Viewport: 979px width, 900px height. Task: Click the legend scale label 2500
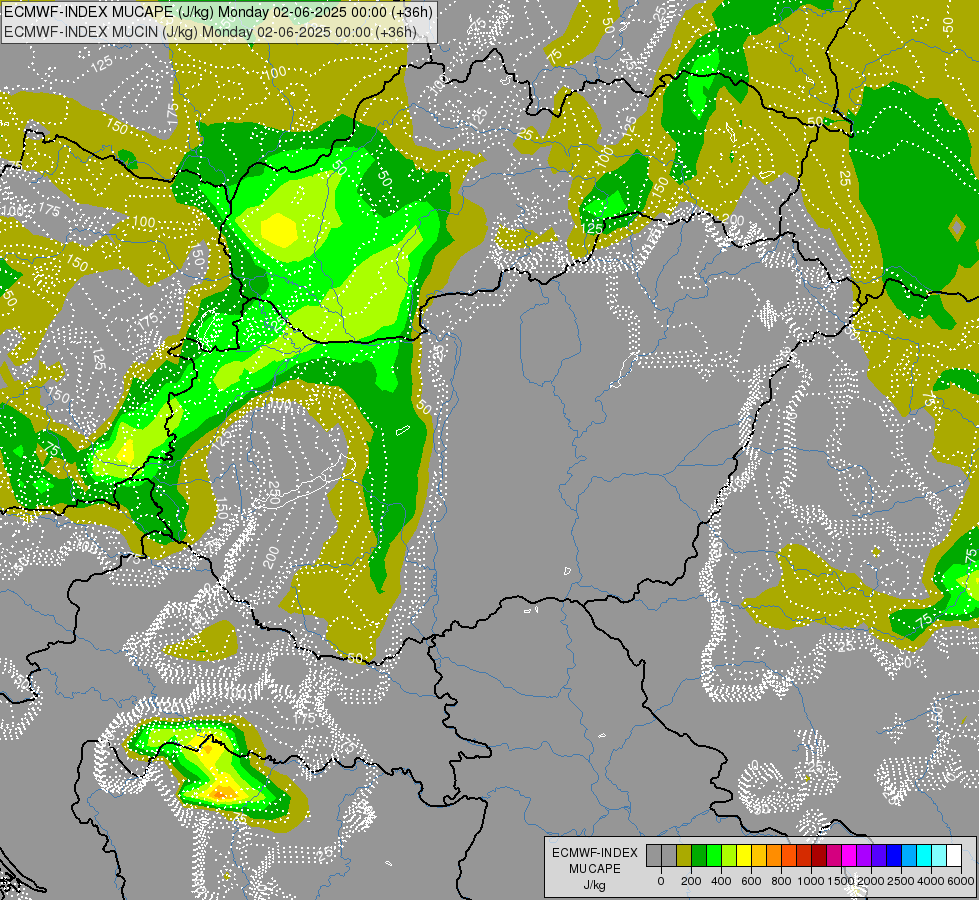(x=901, y=881)
